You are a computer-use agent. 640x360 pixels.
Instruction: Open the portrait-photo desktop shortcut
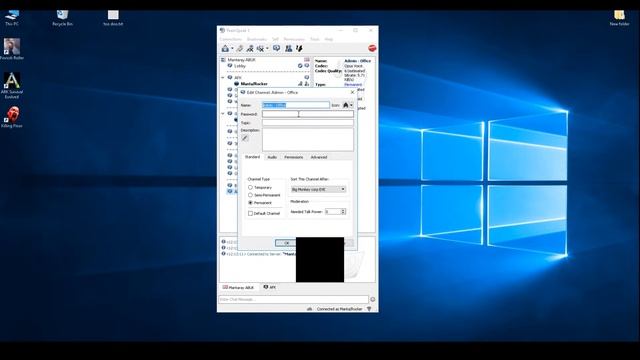tap(12, 49)
